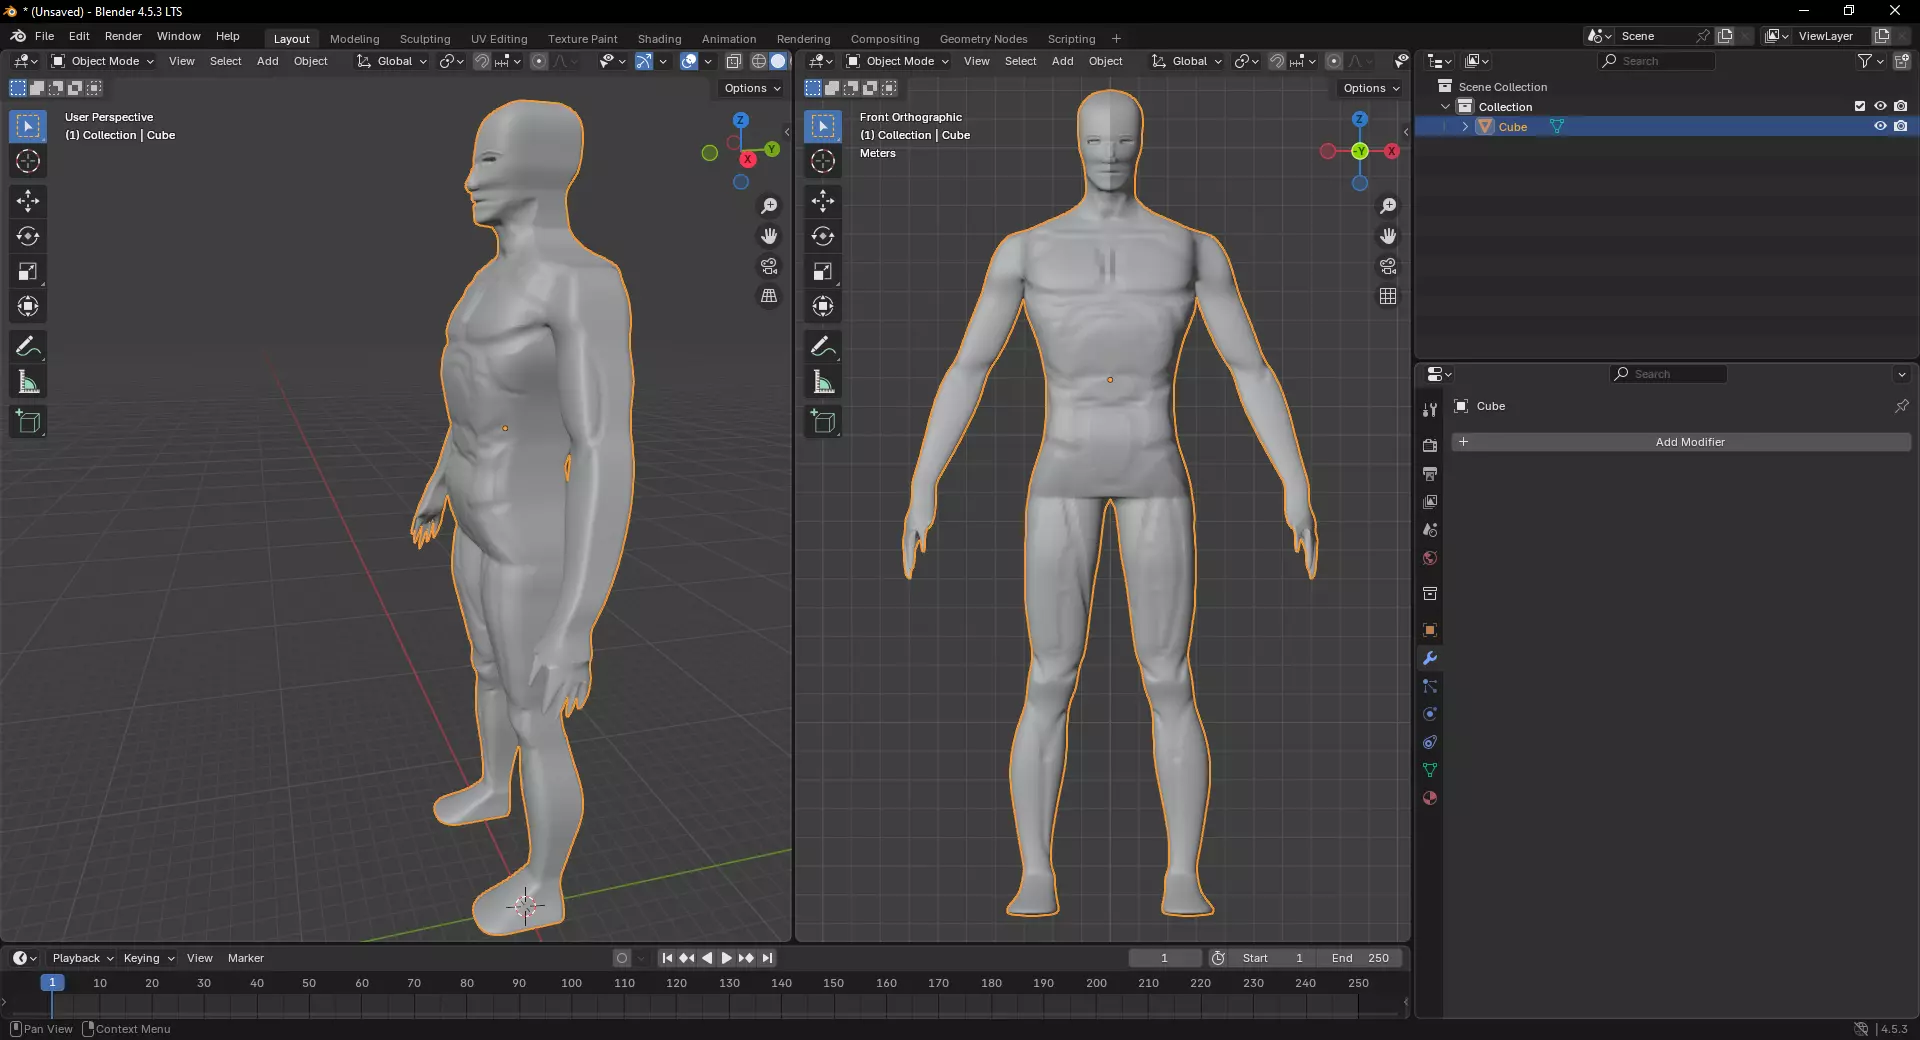Open the Add menu in left viewport

coord(267,61)
